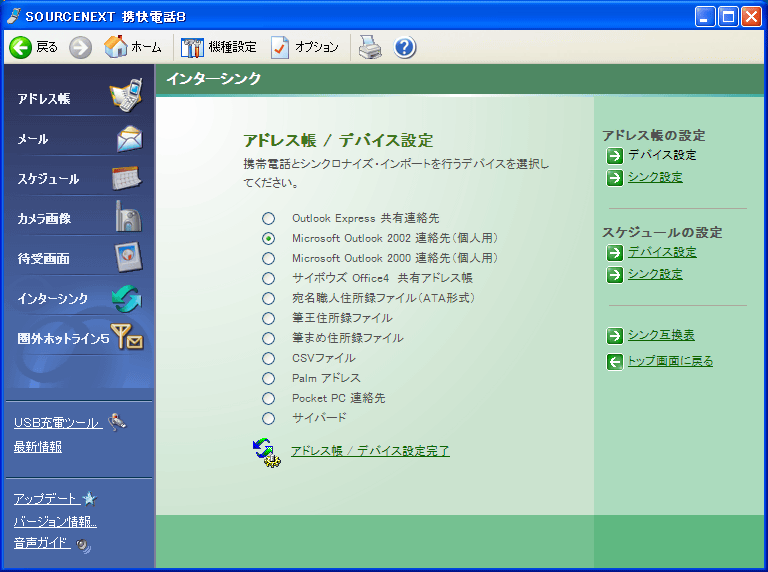
Task: Click arrow icon beside スケジュール デバイス設定
Action: (615, 253)
